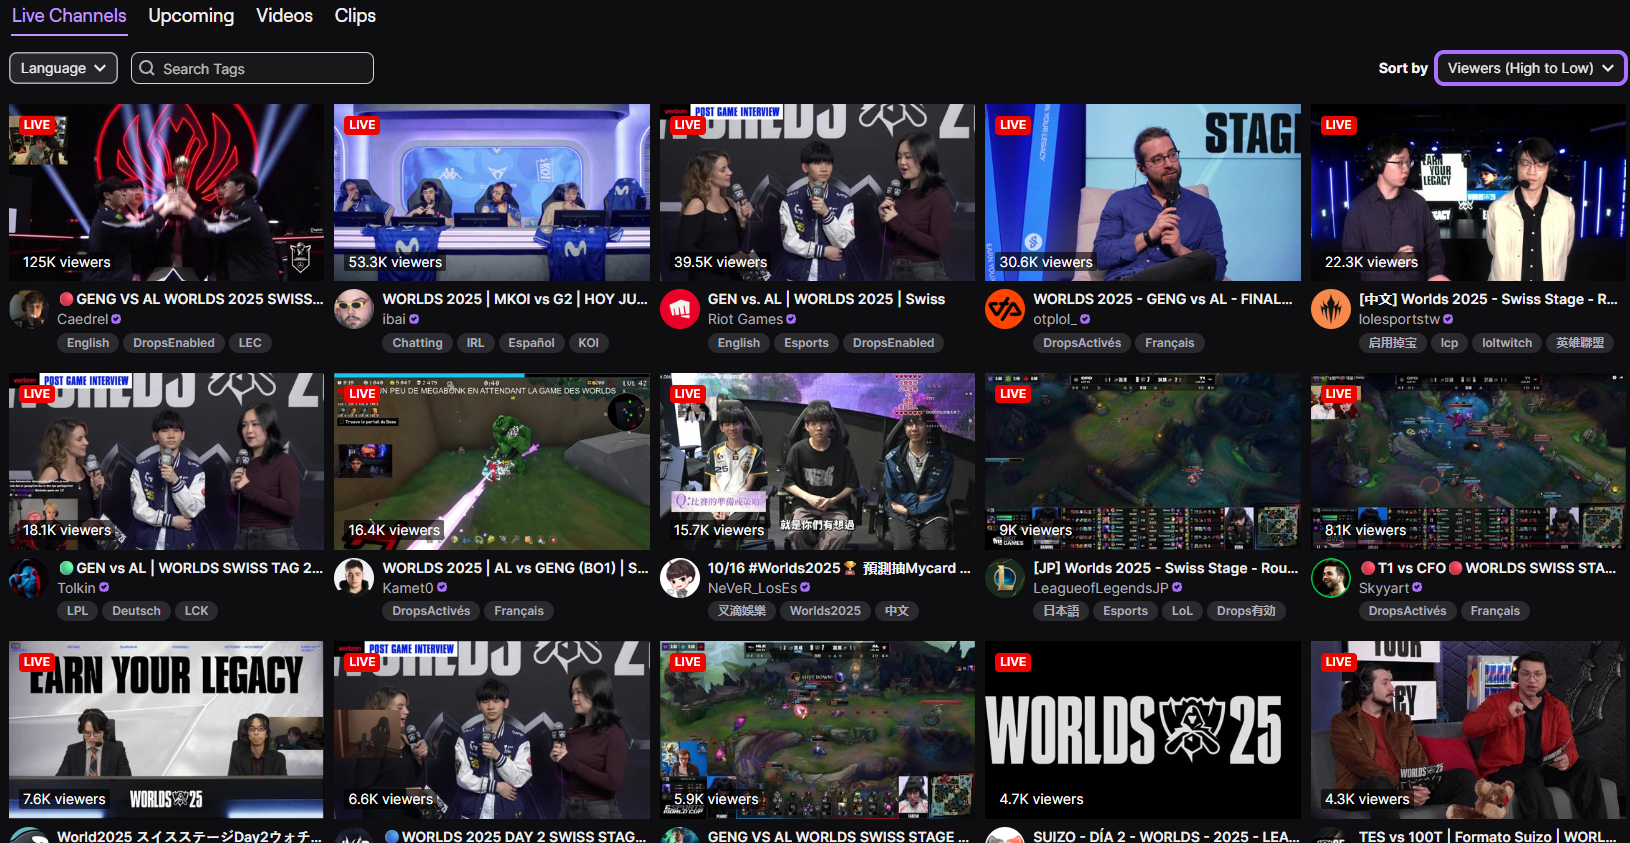Open the Sort by Viewers dropdown

1530,68
